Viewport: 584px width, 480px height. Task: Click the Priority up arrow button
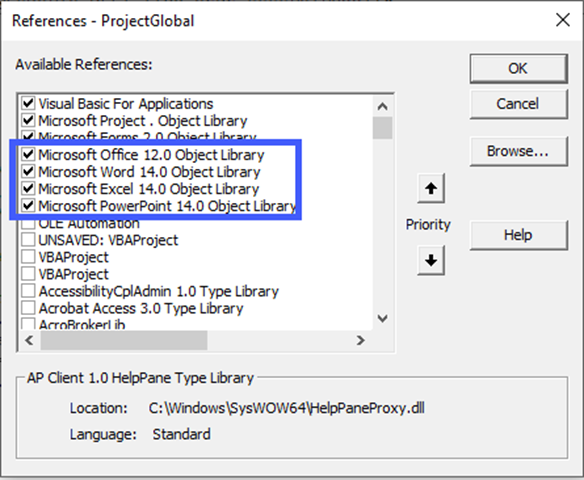click(431, 188)
